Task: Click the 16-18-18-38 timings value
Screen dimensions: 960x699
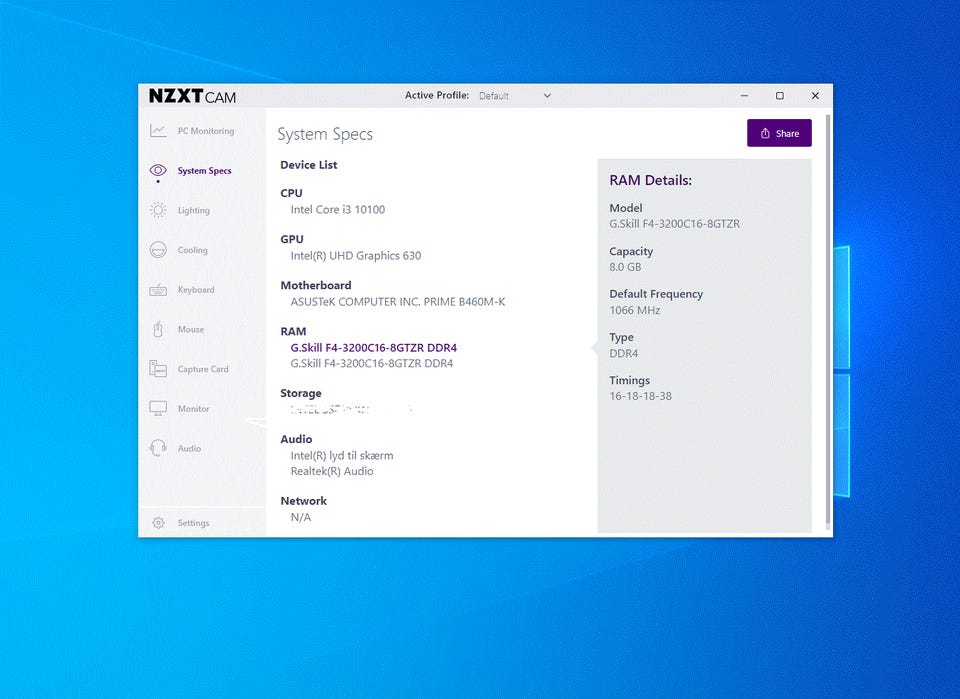Action: point(640,396)
